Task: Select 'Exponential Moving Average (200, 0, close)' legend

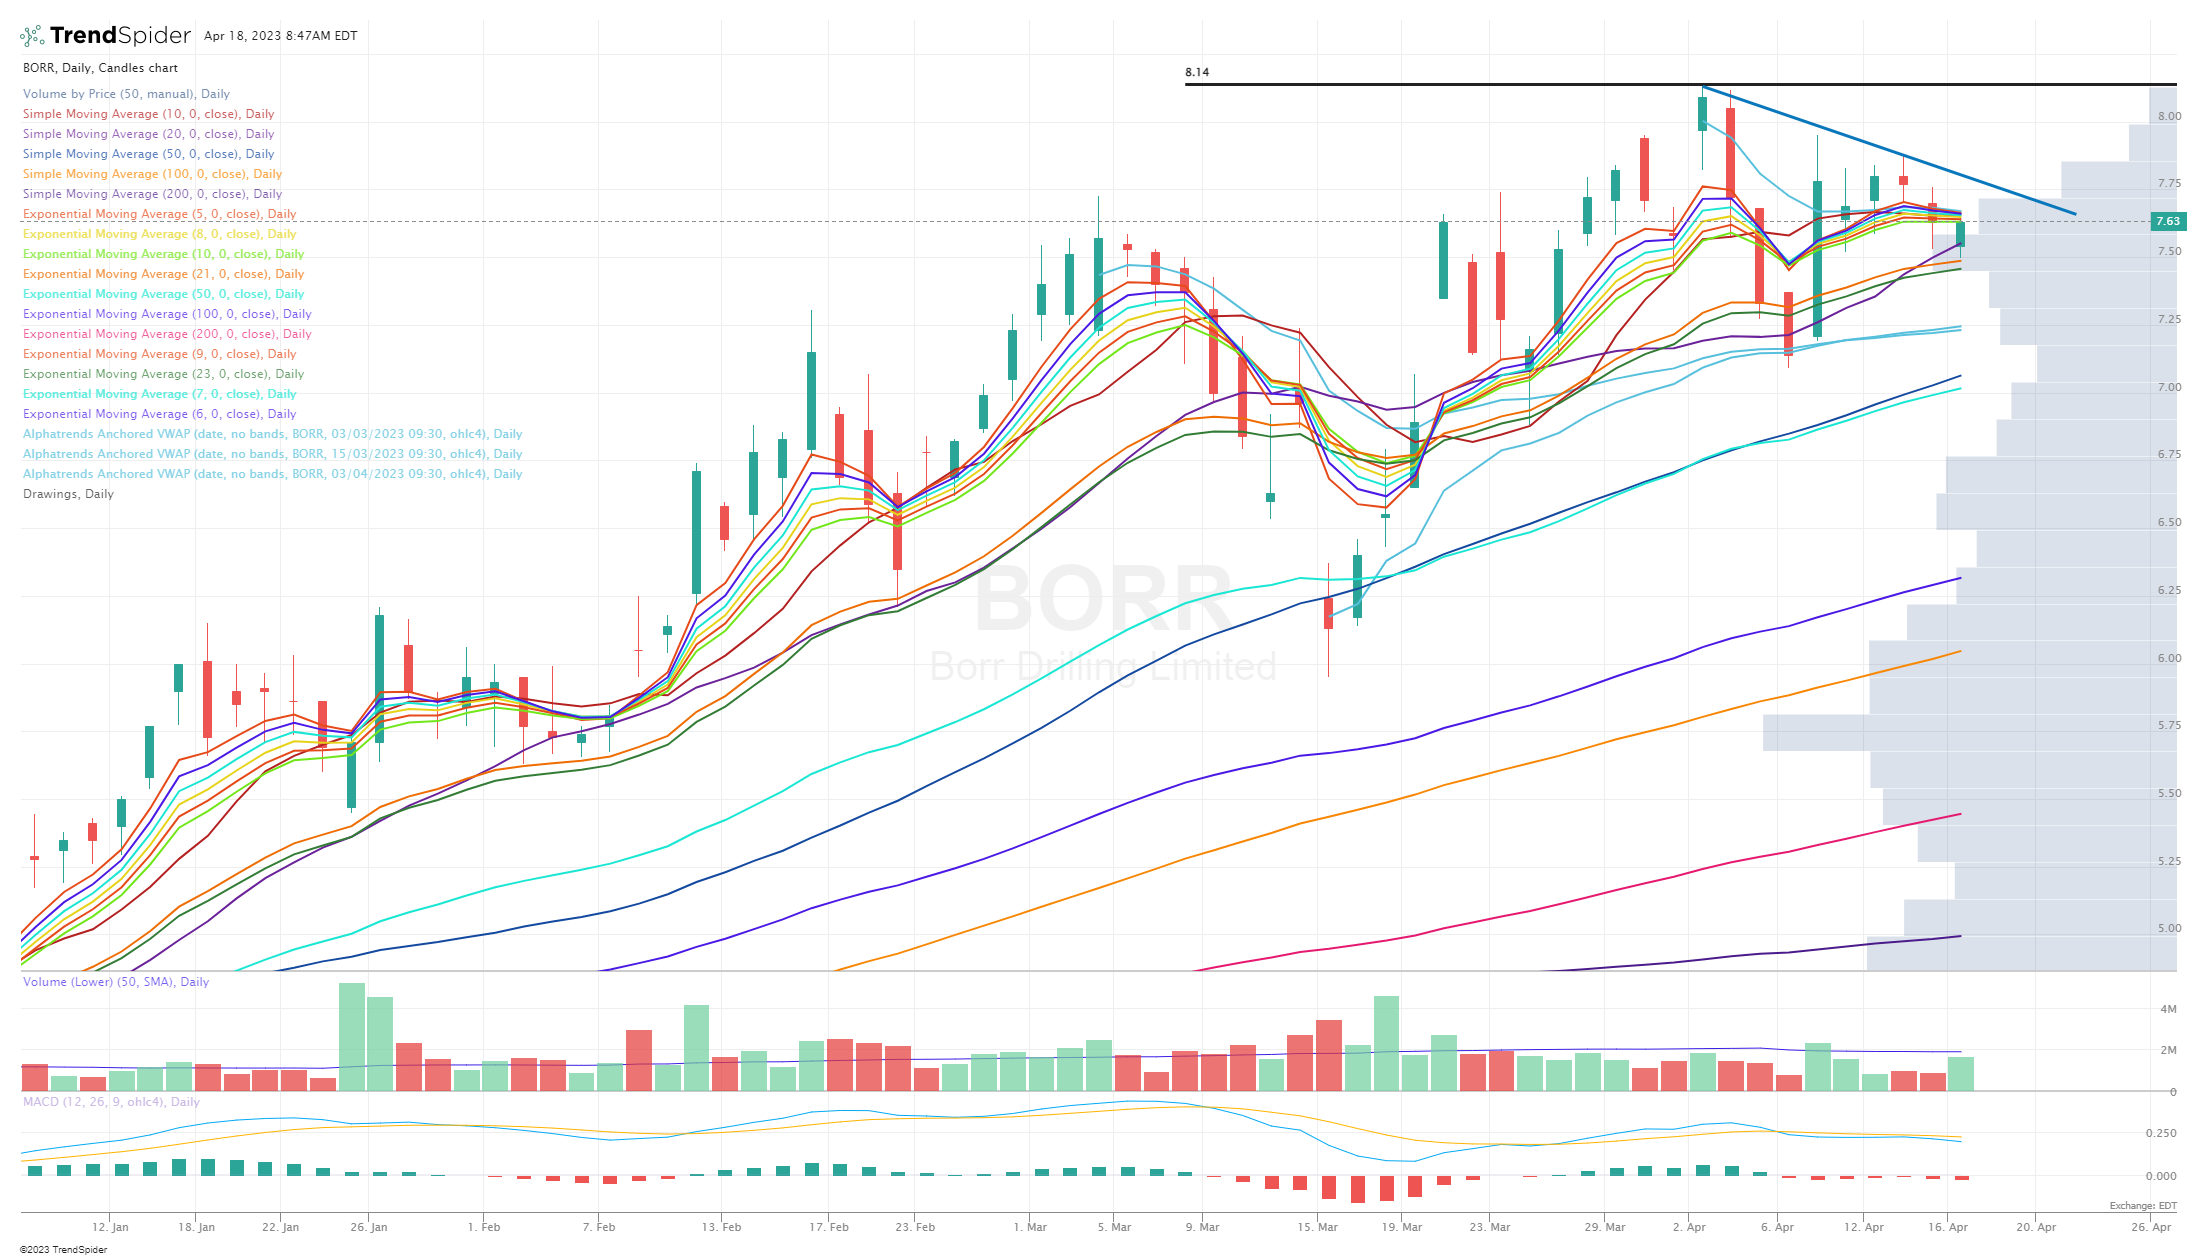Action: tap(167, 334)
